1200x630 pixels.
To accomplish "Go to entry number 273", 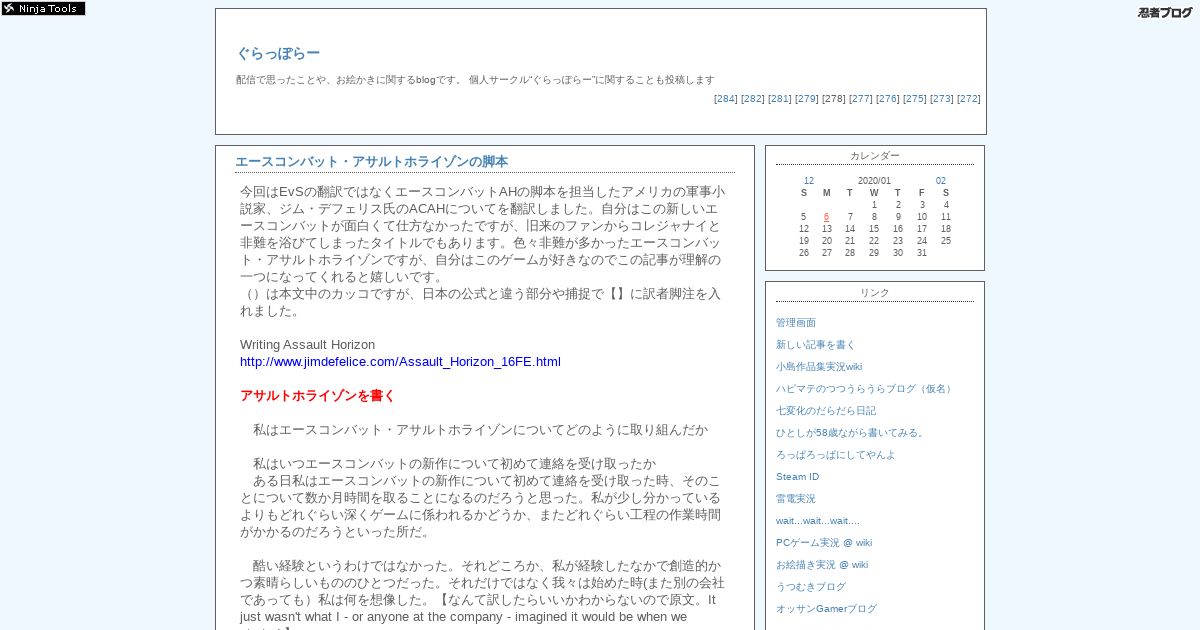I will (942, 99).
